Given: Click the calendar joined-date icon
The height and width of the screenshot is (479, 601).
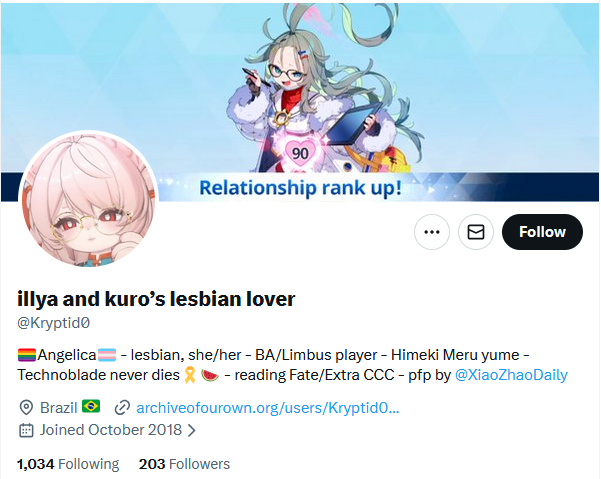Looking at the screenshot, I should point(26,430).
